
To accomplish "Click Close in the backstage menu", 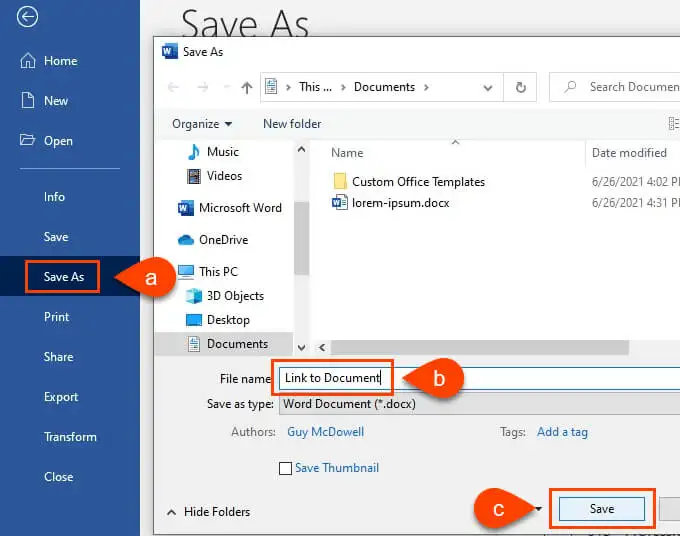I will click(x=59, y=477).
